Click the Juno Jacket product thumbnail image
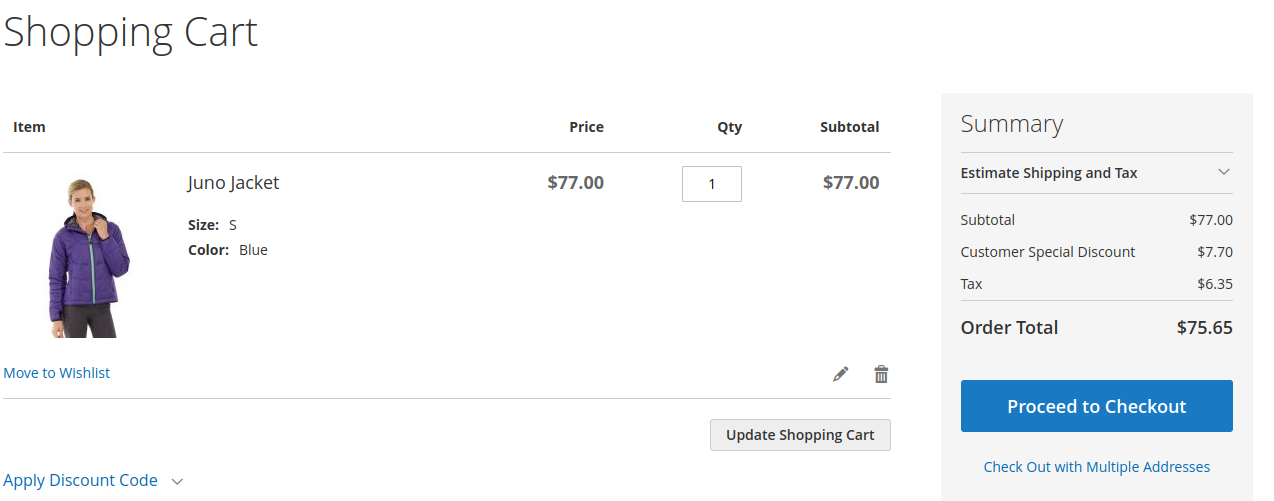The width and height of the screenshot is (1274, 501). [x=88, y=257]
